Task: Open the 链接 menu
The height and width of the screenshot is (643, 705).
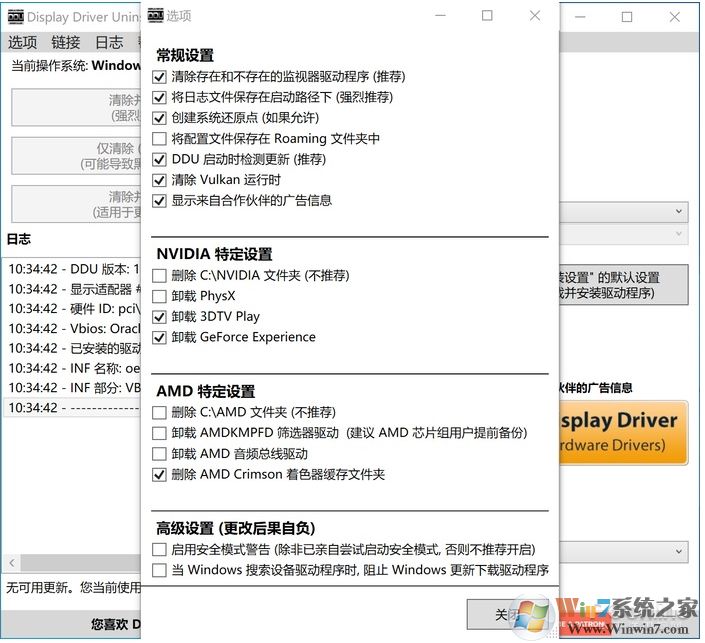Action: pos(65,42)
